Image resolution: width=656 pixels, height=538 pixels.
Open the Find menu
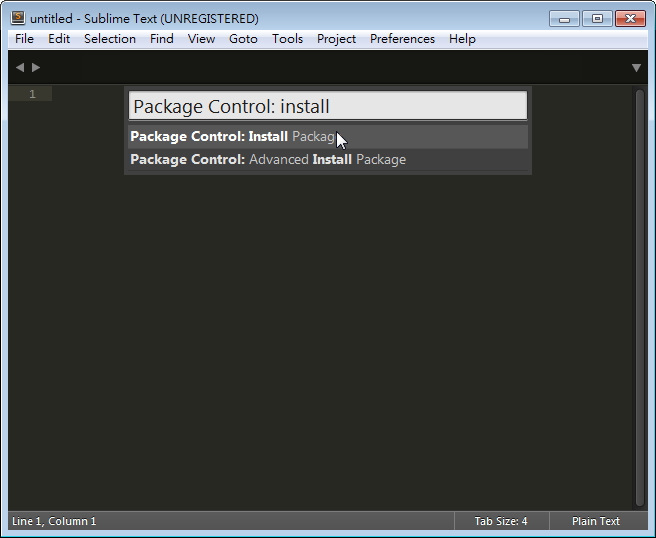[x=161, y=39]
